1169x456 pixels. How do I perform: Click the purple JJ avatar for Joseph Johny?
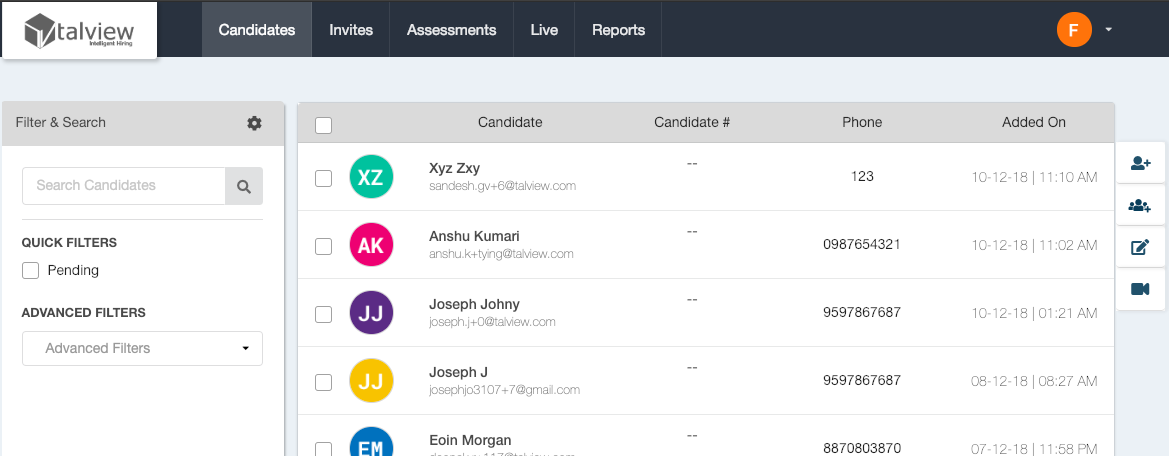click(x=371, y=312)
